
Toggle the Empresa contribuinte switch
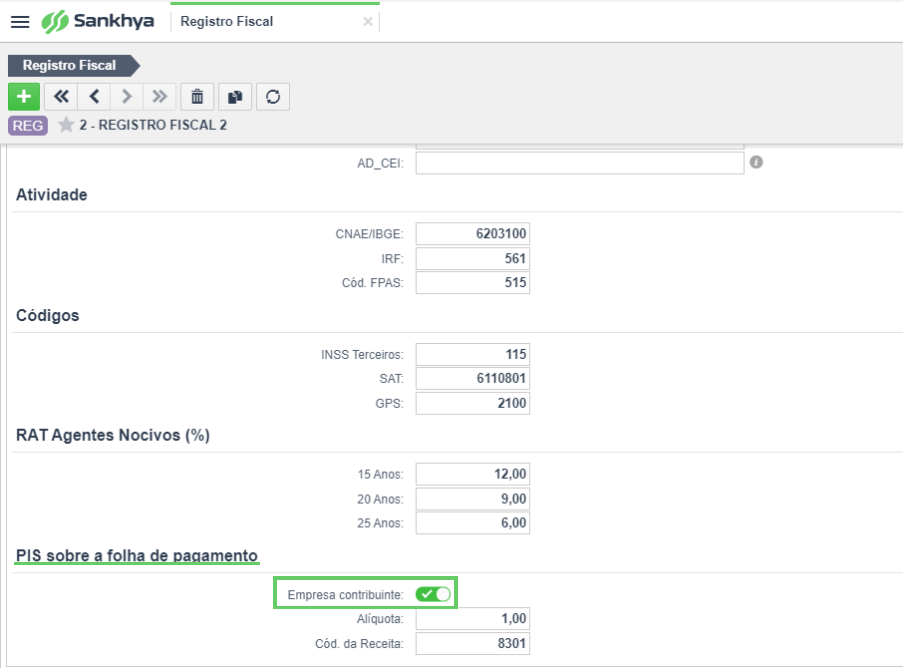(433, 594)
